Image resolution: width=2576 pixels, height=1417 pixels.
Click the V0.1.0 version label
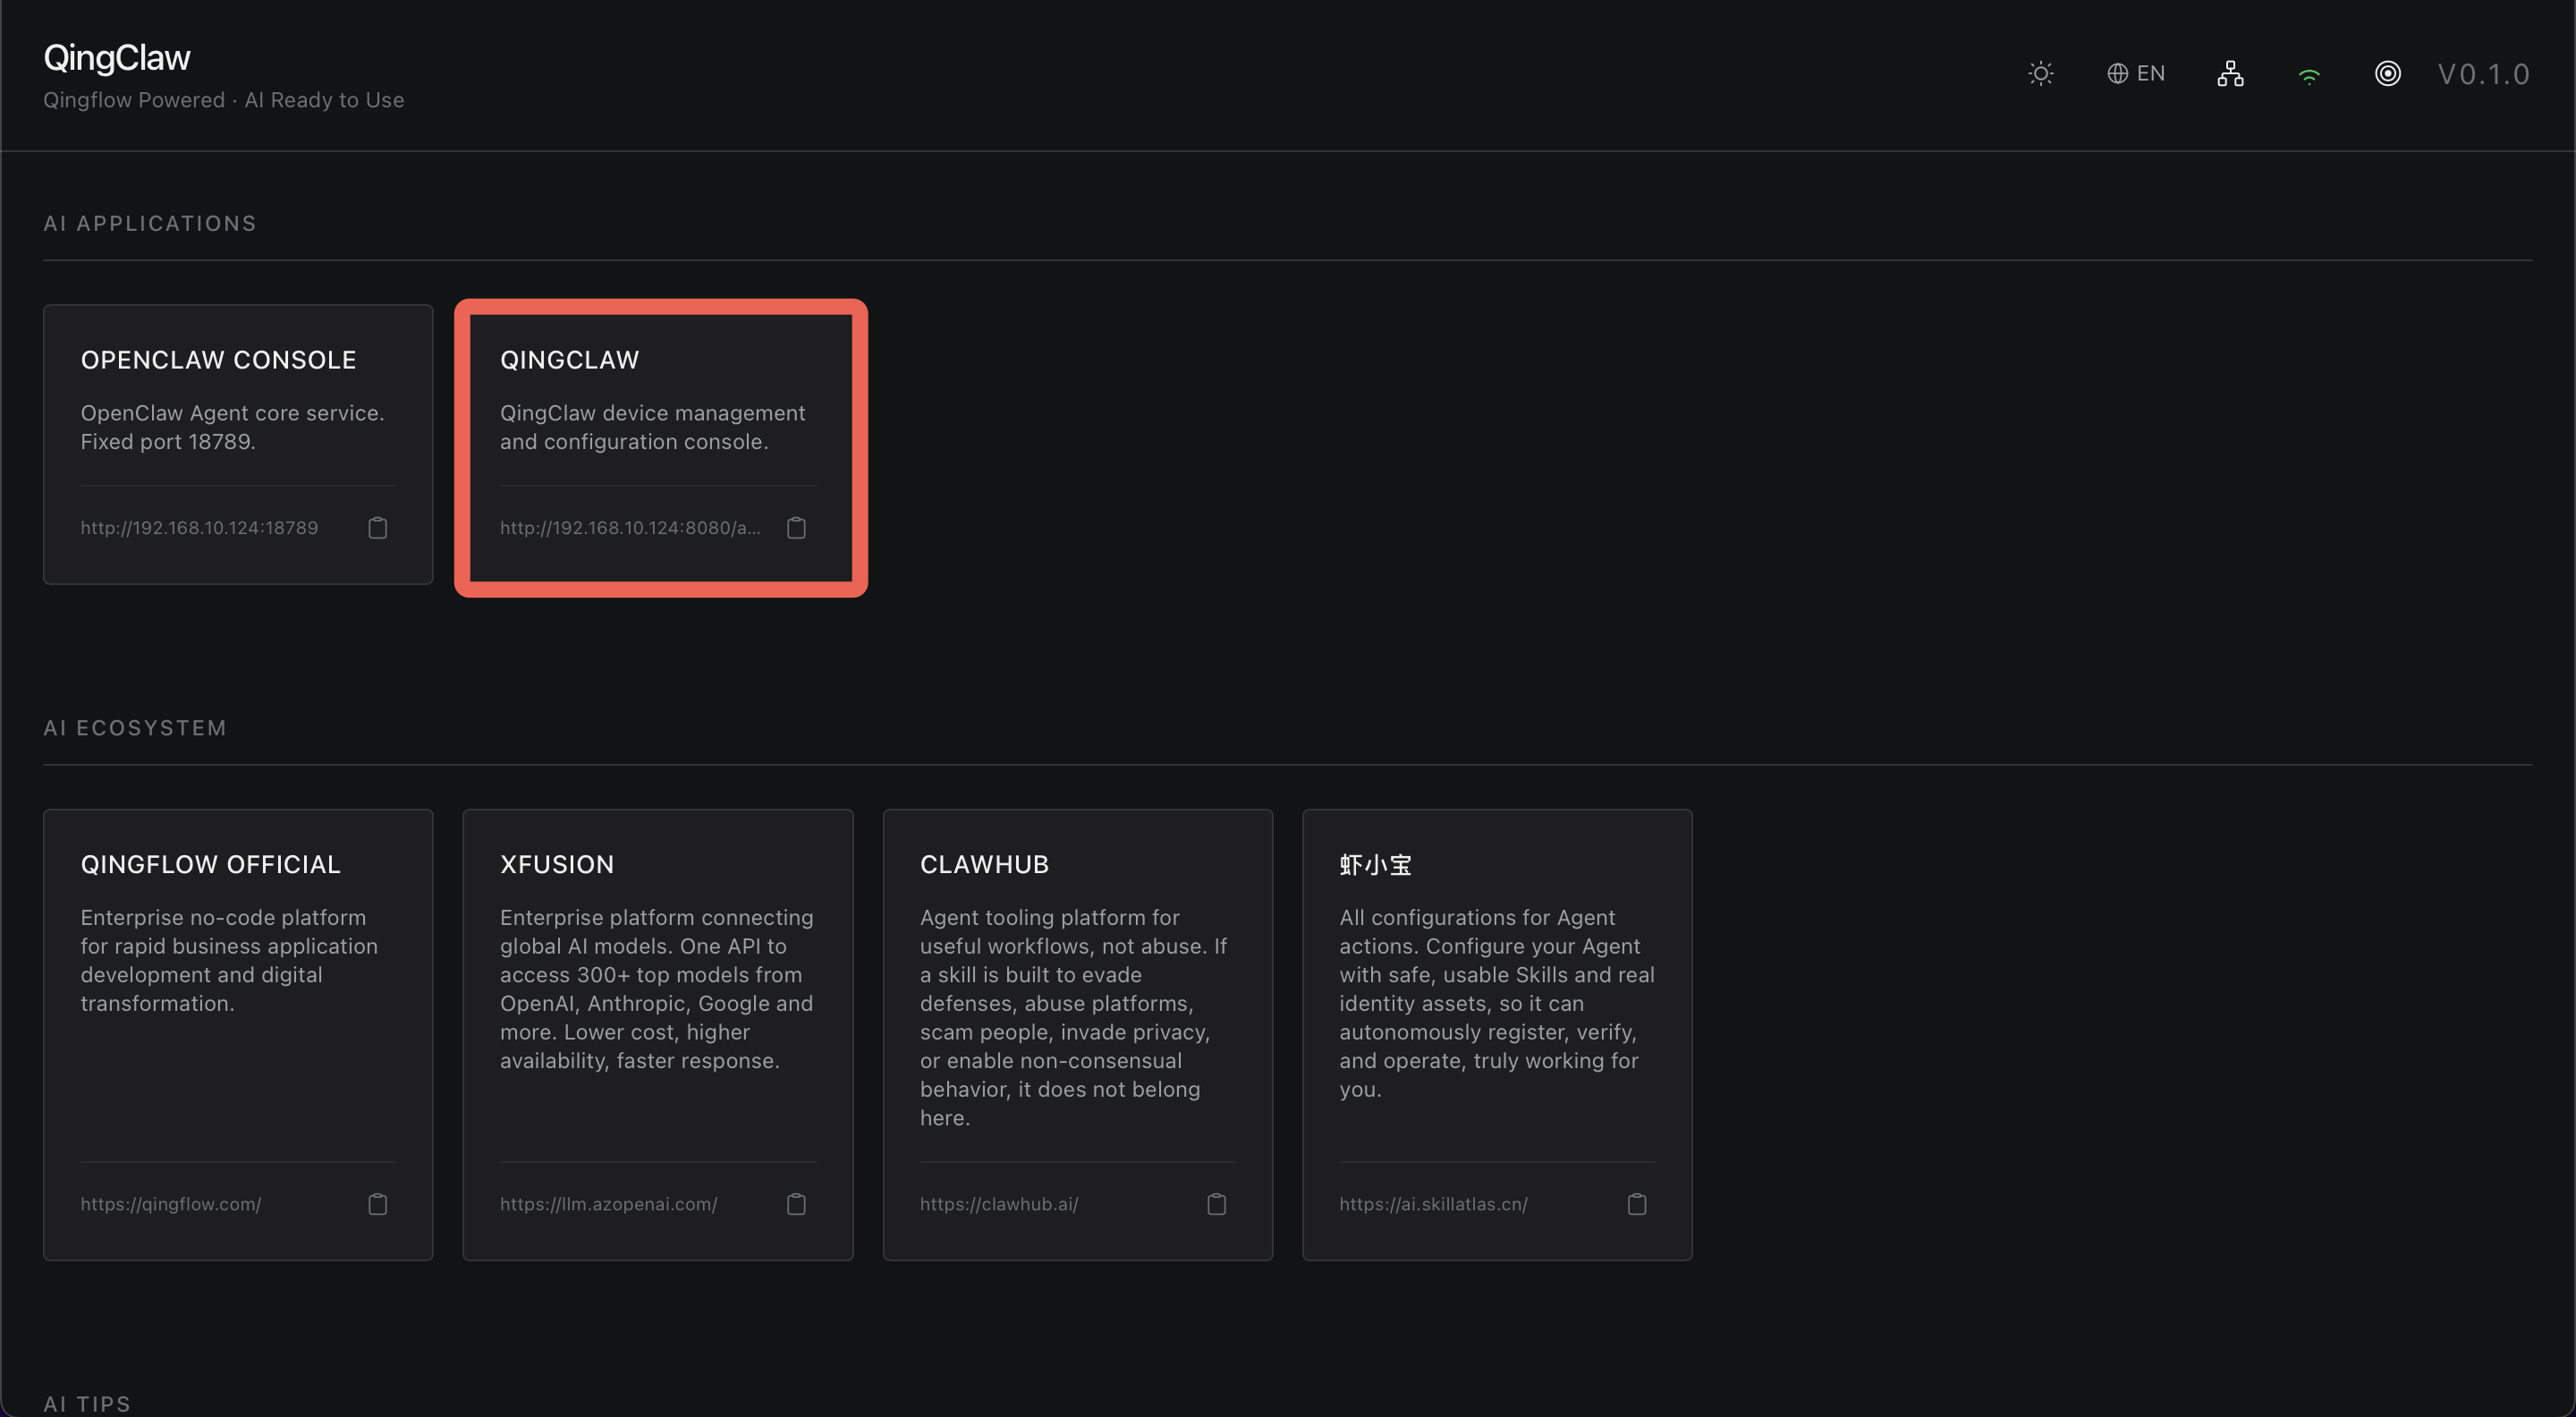click(2483, 74)
